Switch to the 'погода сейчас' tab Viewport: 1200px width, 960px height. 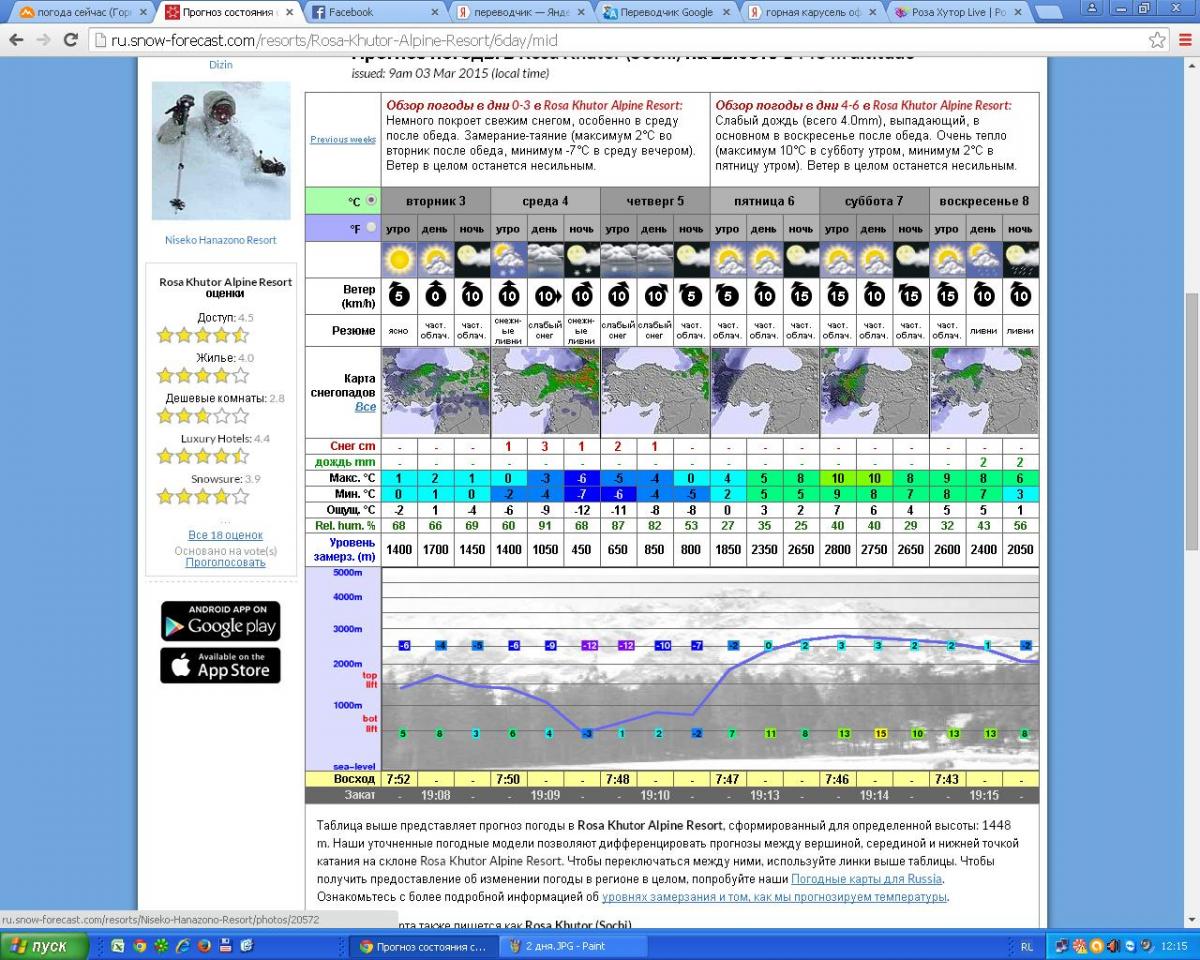coord(83,12)
